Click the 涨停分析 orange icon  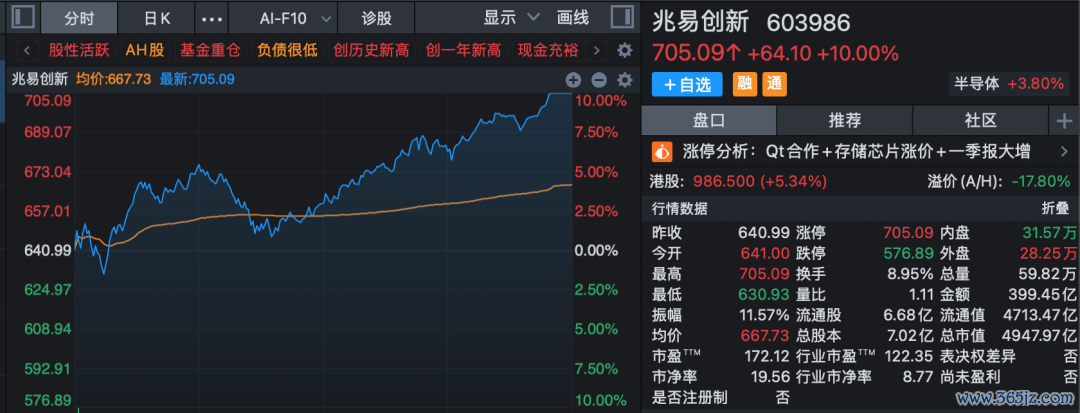663,151
